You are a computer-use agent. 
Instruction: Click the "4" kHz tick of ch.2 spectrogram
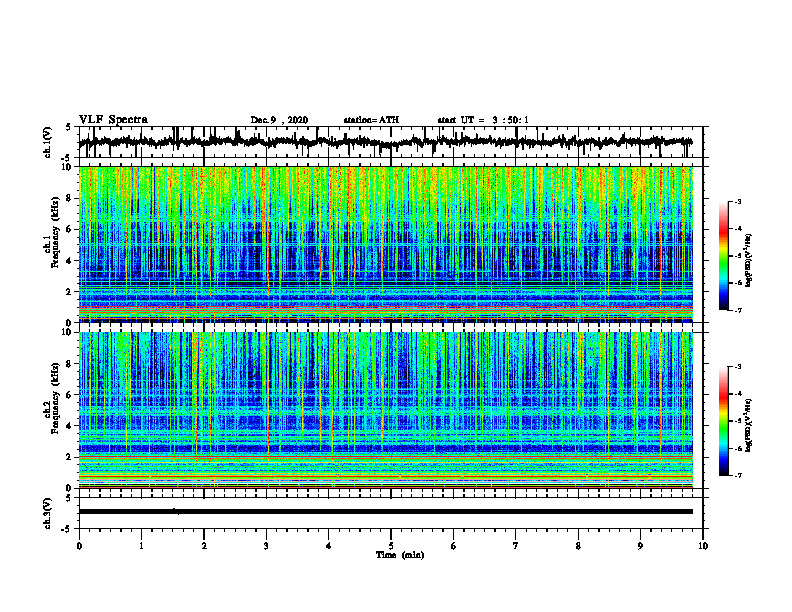coord(69,426)
